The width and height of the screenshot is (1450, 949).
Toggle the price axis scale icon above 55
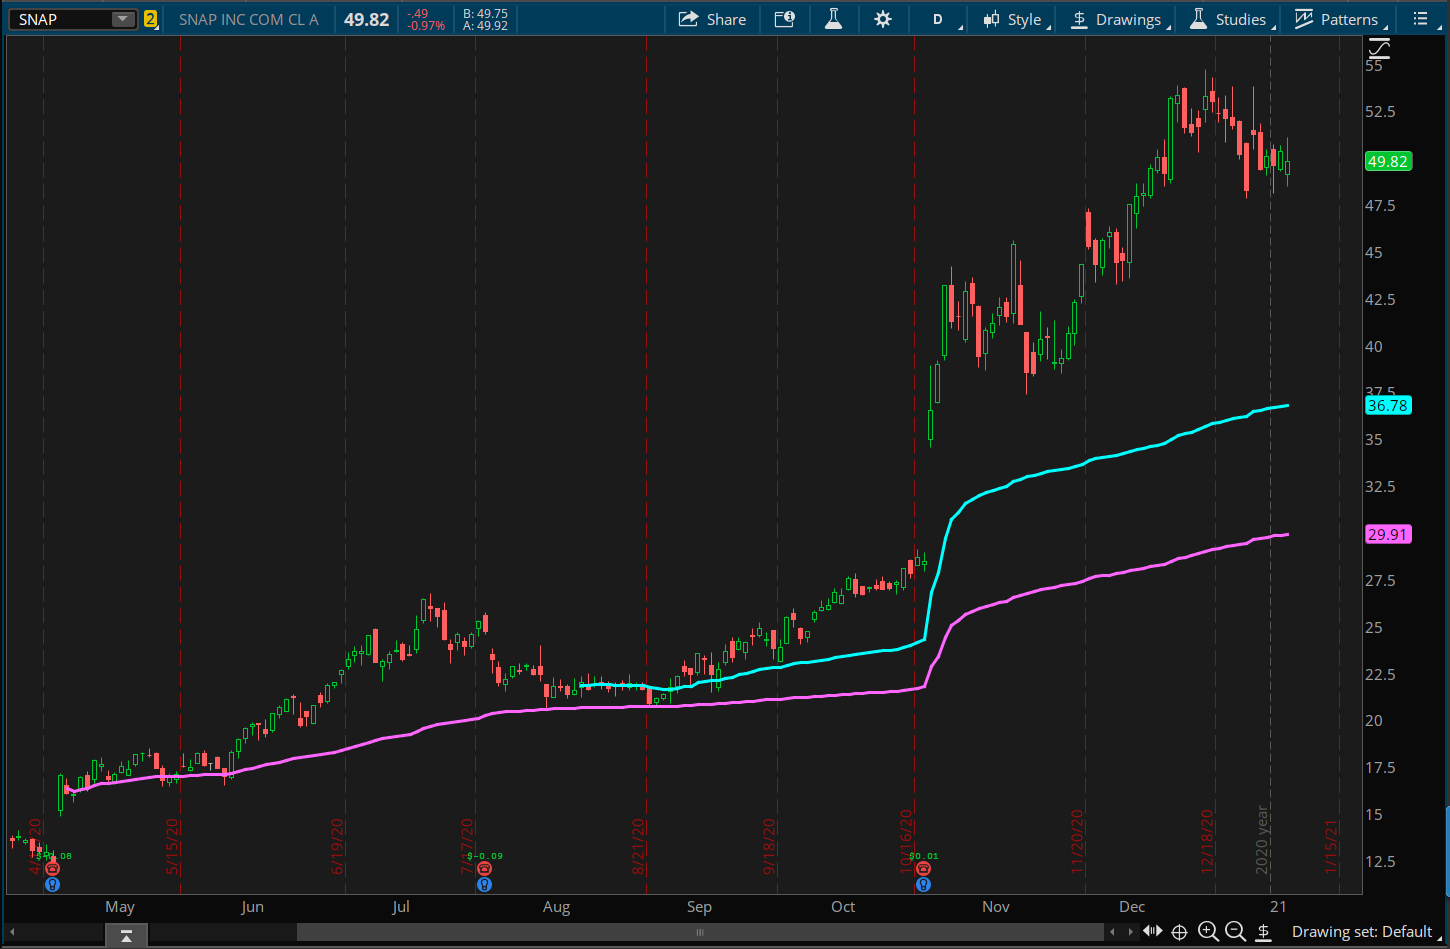click(x=1379, y=48)
